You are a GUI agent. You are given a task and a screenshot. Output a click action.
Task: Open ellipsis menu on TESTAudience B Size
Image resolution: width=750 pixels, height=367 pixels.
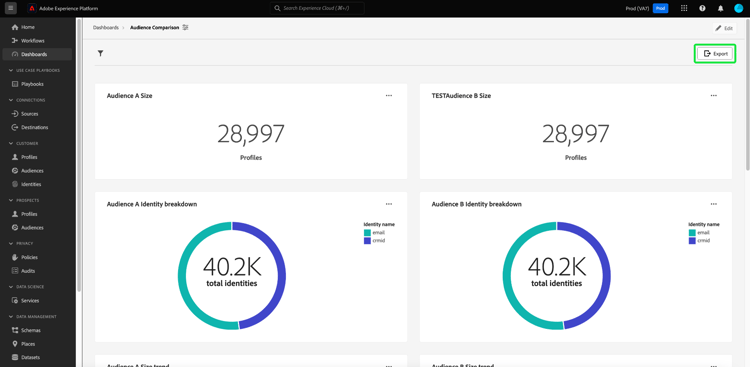(x=714, y=96)
